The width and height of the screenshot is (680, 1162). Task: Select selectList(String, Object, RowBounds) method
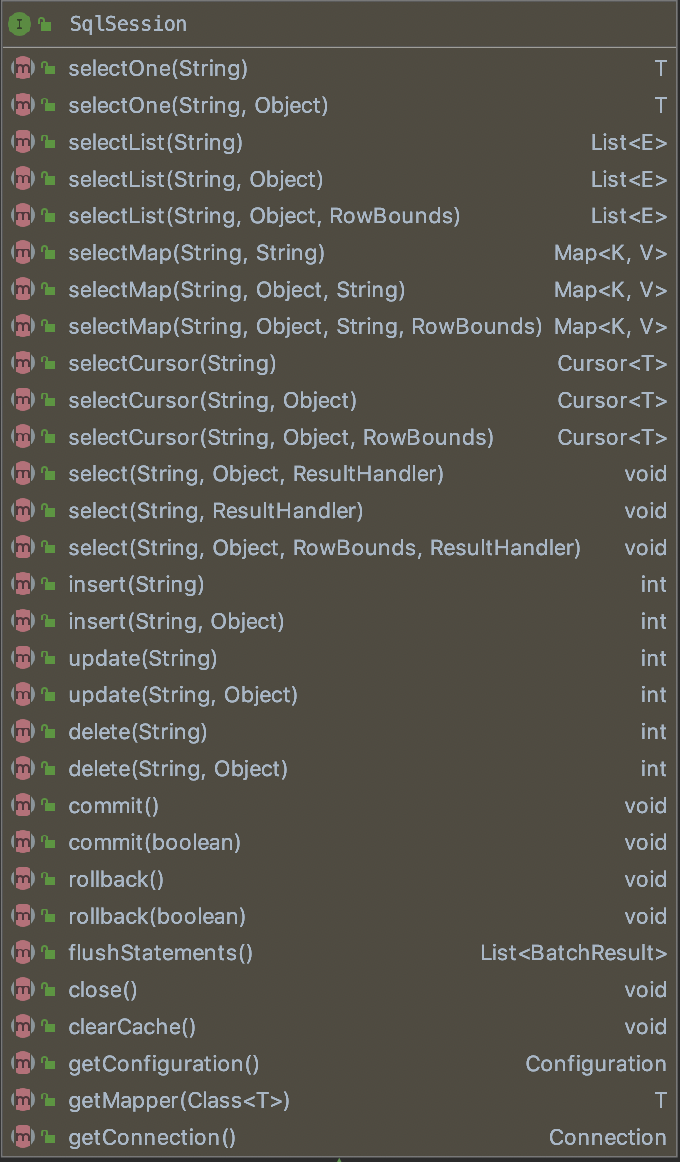coord(264,216)
